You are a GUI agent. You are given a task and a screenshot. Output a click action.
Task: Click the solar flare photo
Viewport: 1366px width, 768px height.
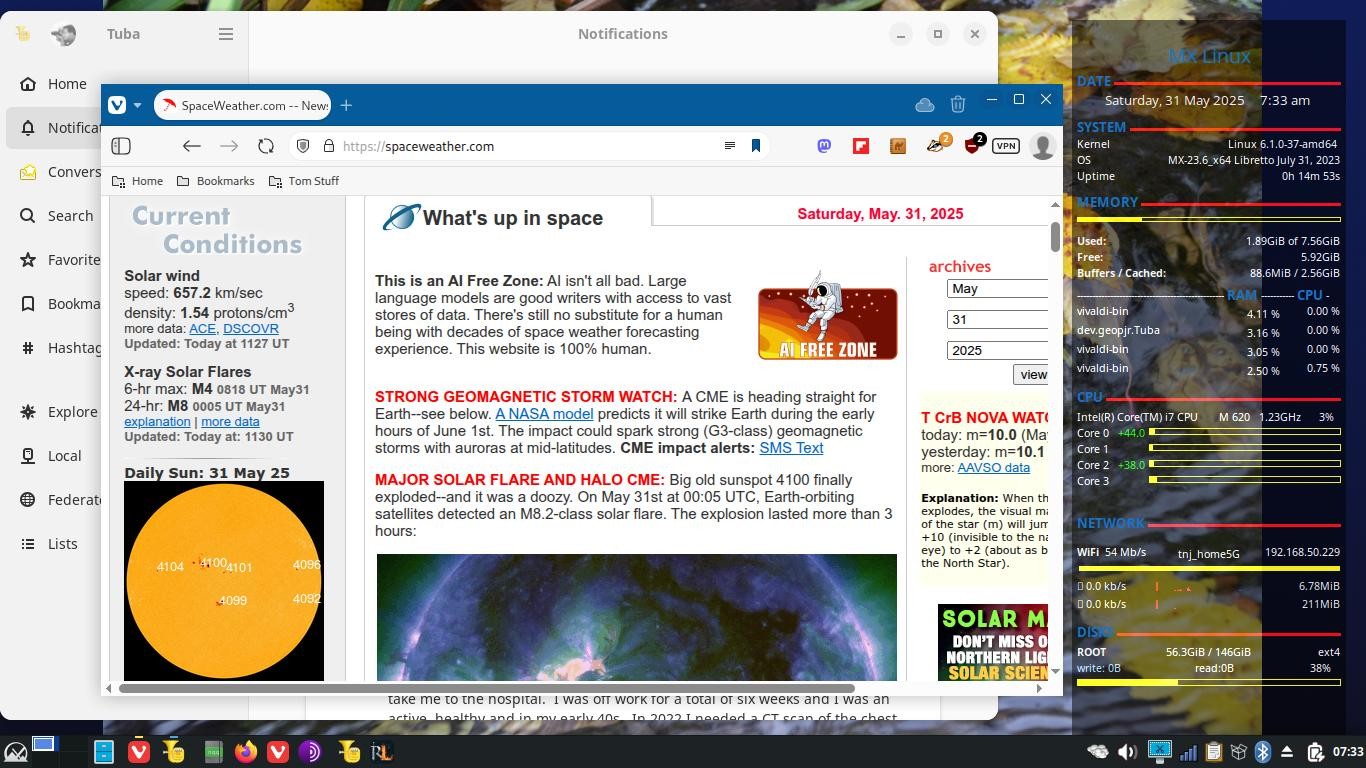(637, 617)
